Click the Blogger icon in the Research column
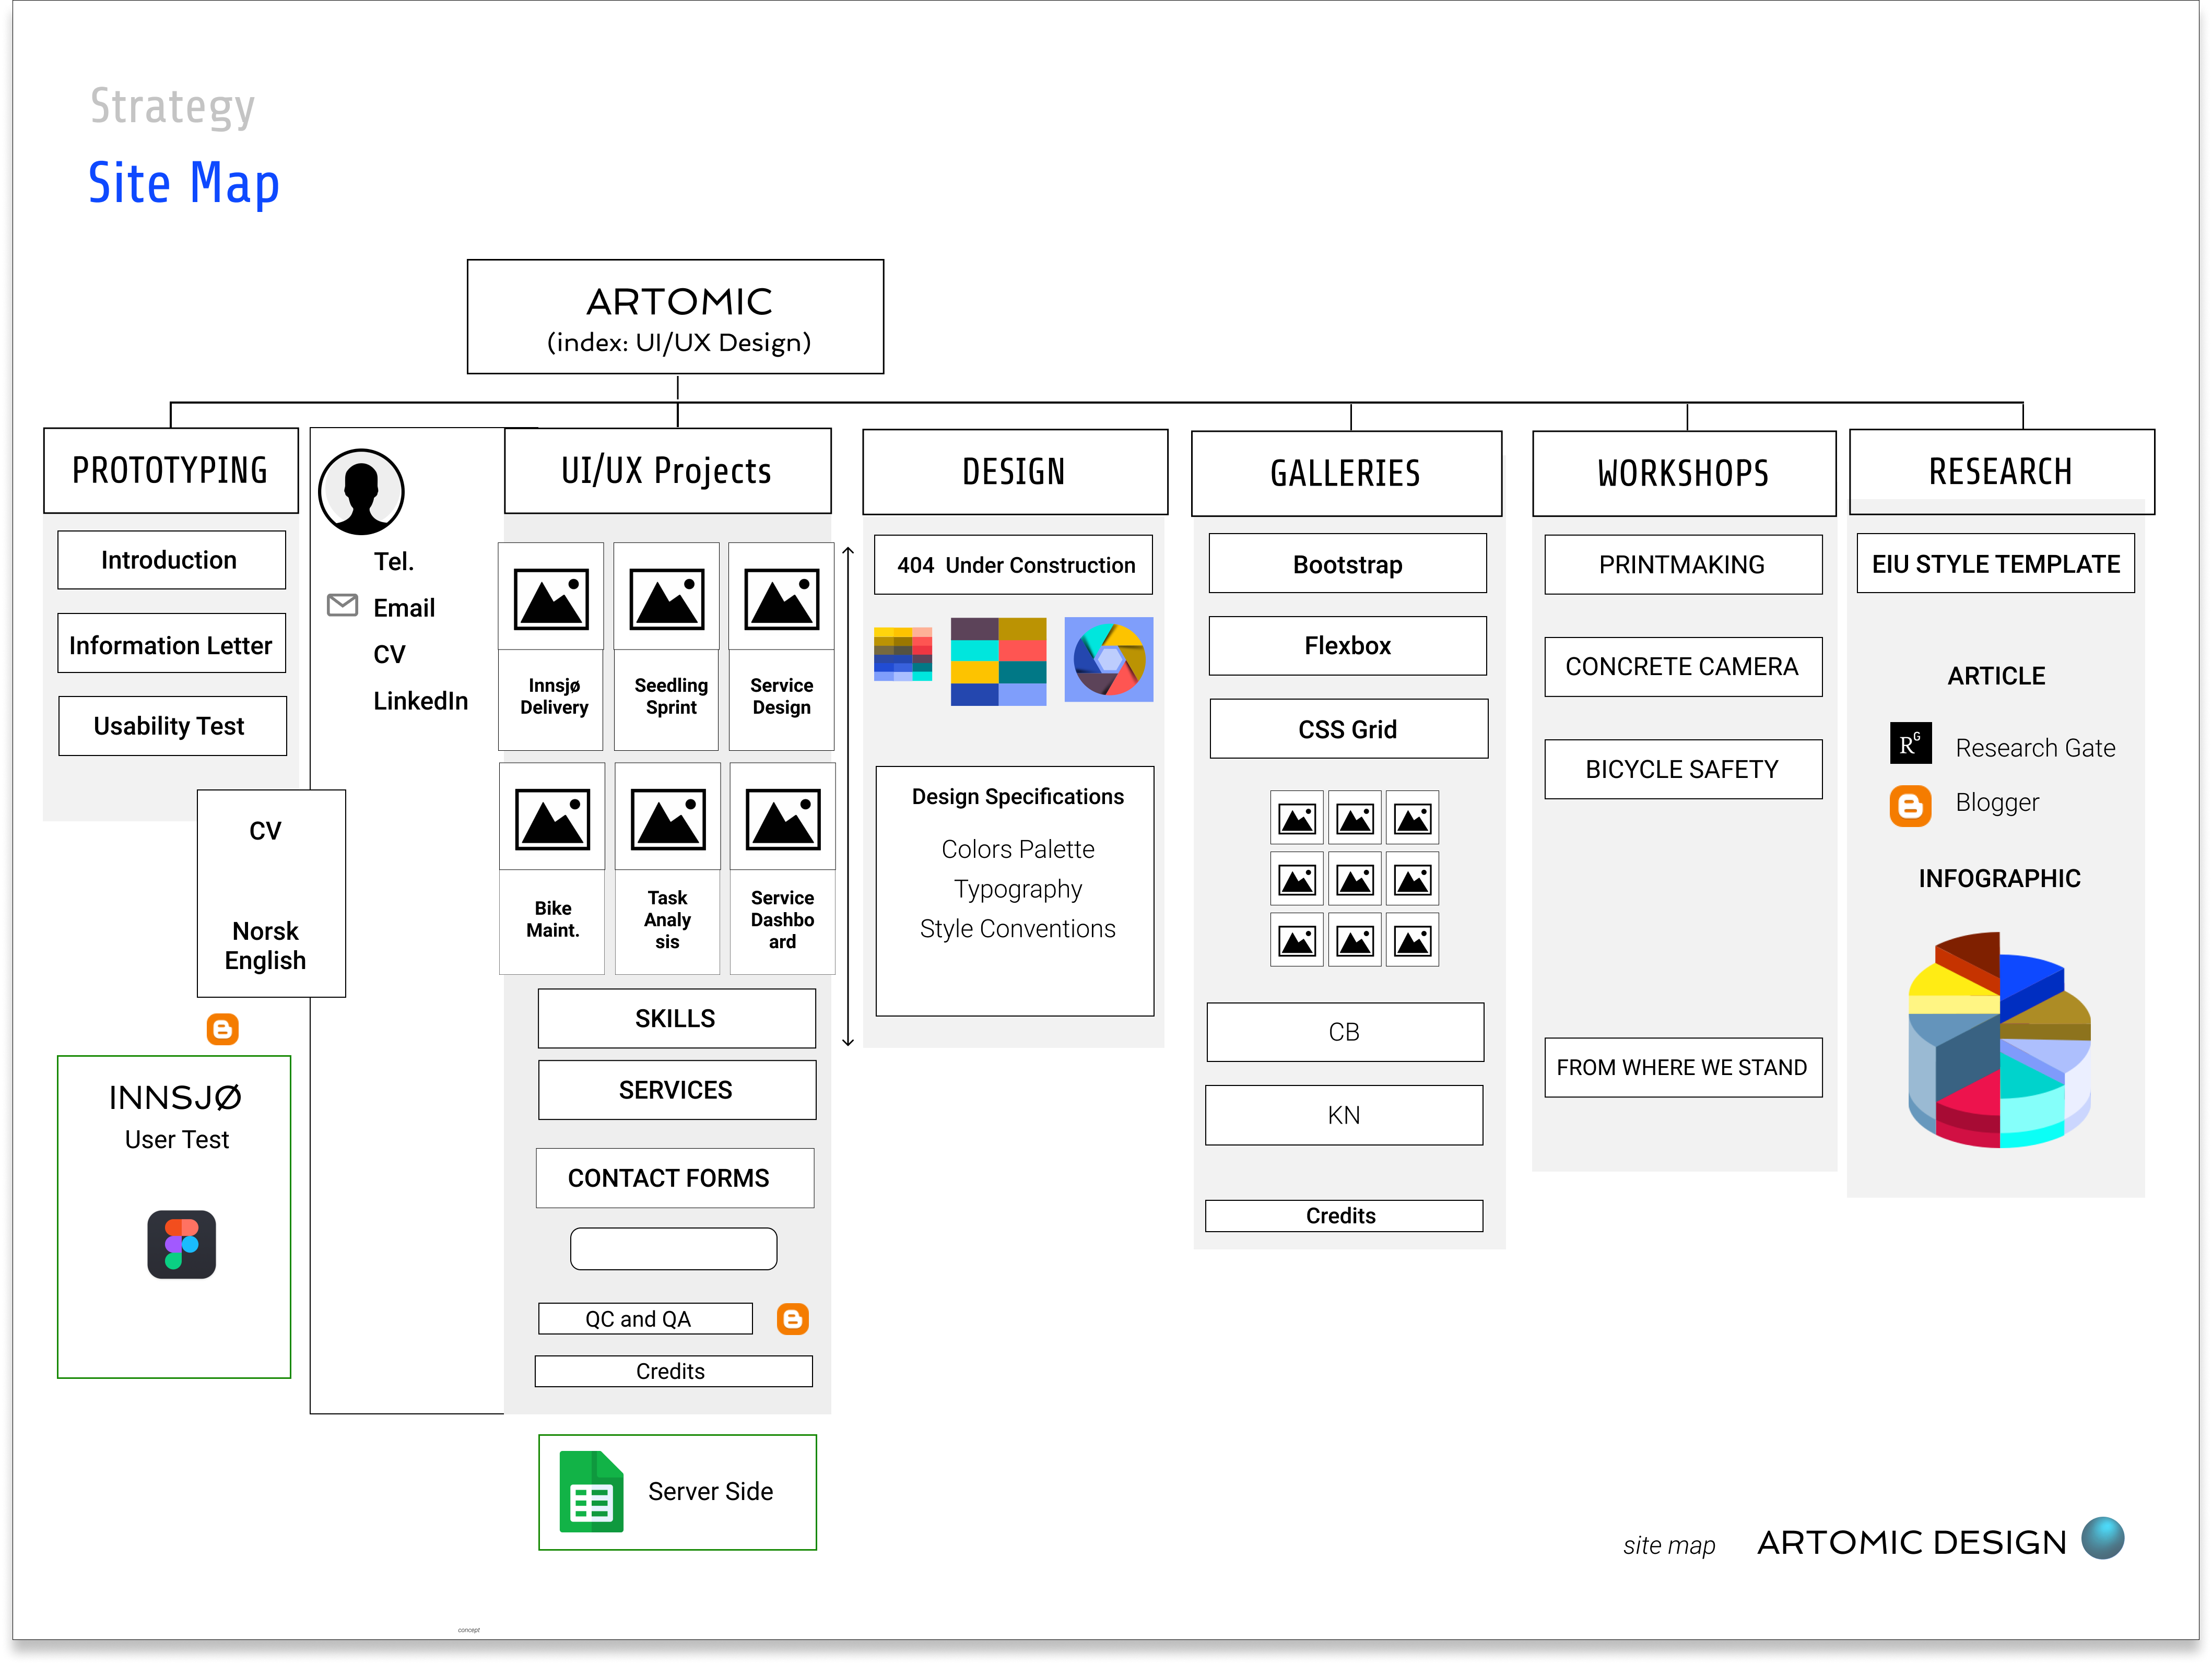The image size is (2212, 1665). [x=1910, y=805]
